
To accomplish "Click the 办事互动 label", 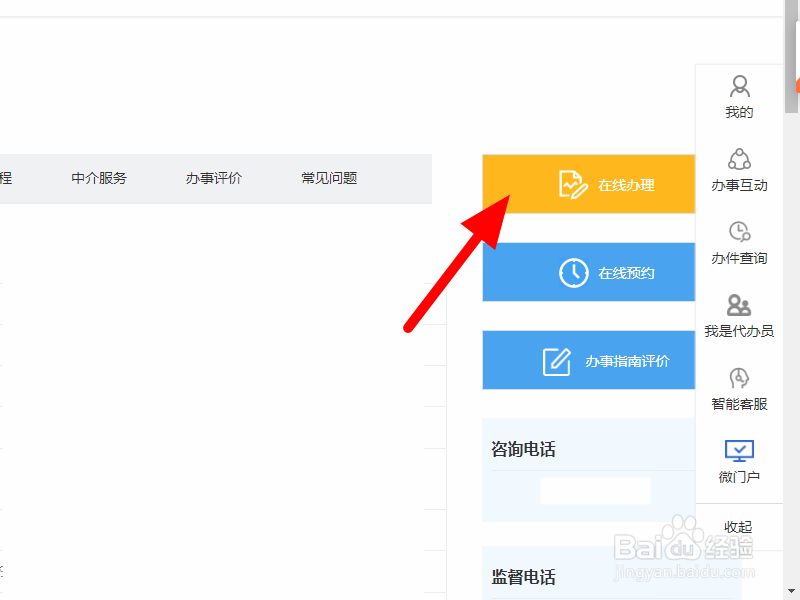I will tap(739, 185).
